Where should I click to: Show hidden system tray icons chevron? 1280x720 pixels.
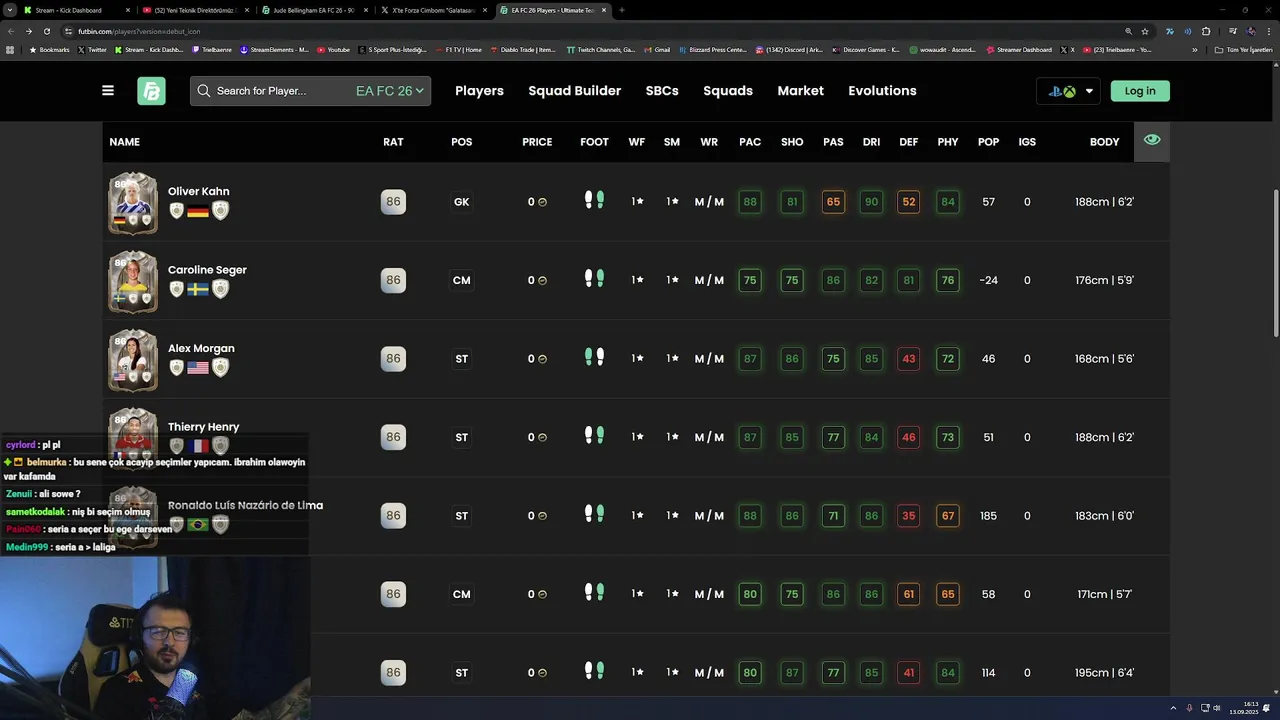pyautogui.click(x=1173, y=708)
